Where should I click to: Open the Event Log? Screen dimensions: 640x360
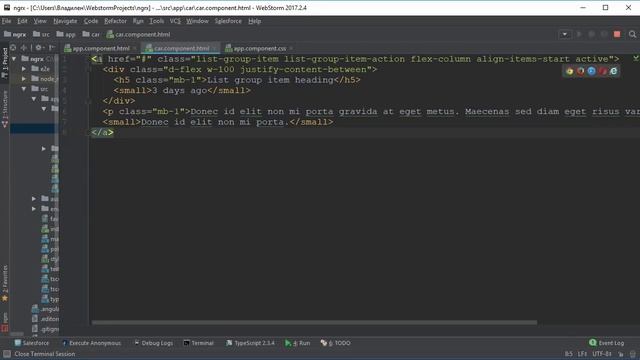tap(607, 343)
